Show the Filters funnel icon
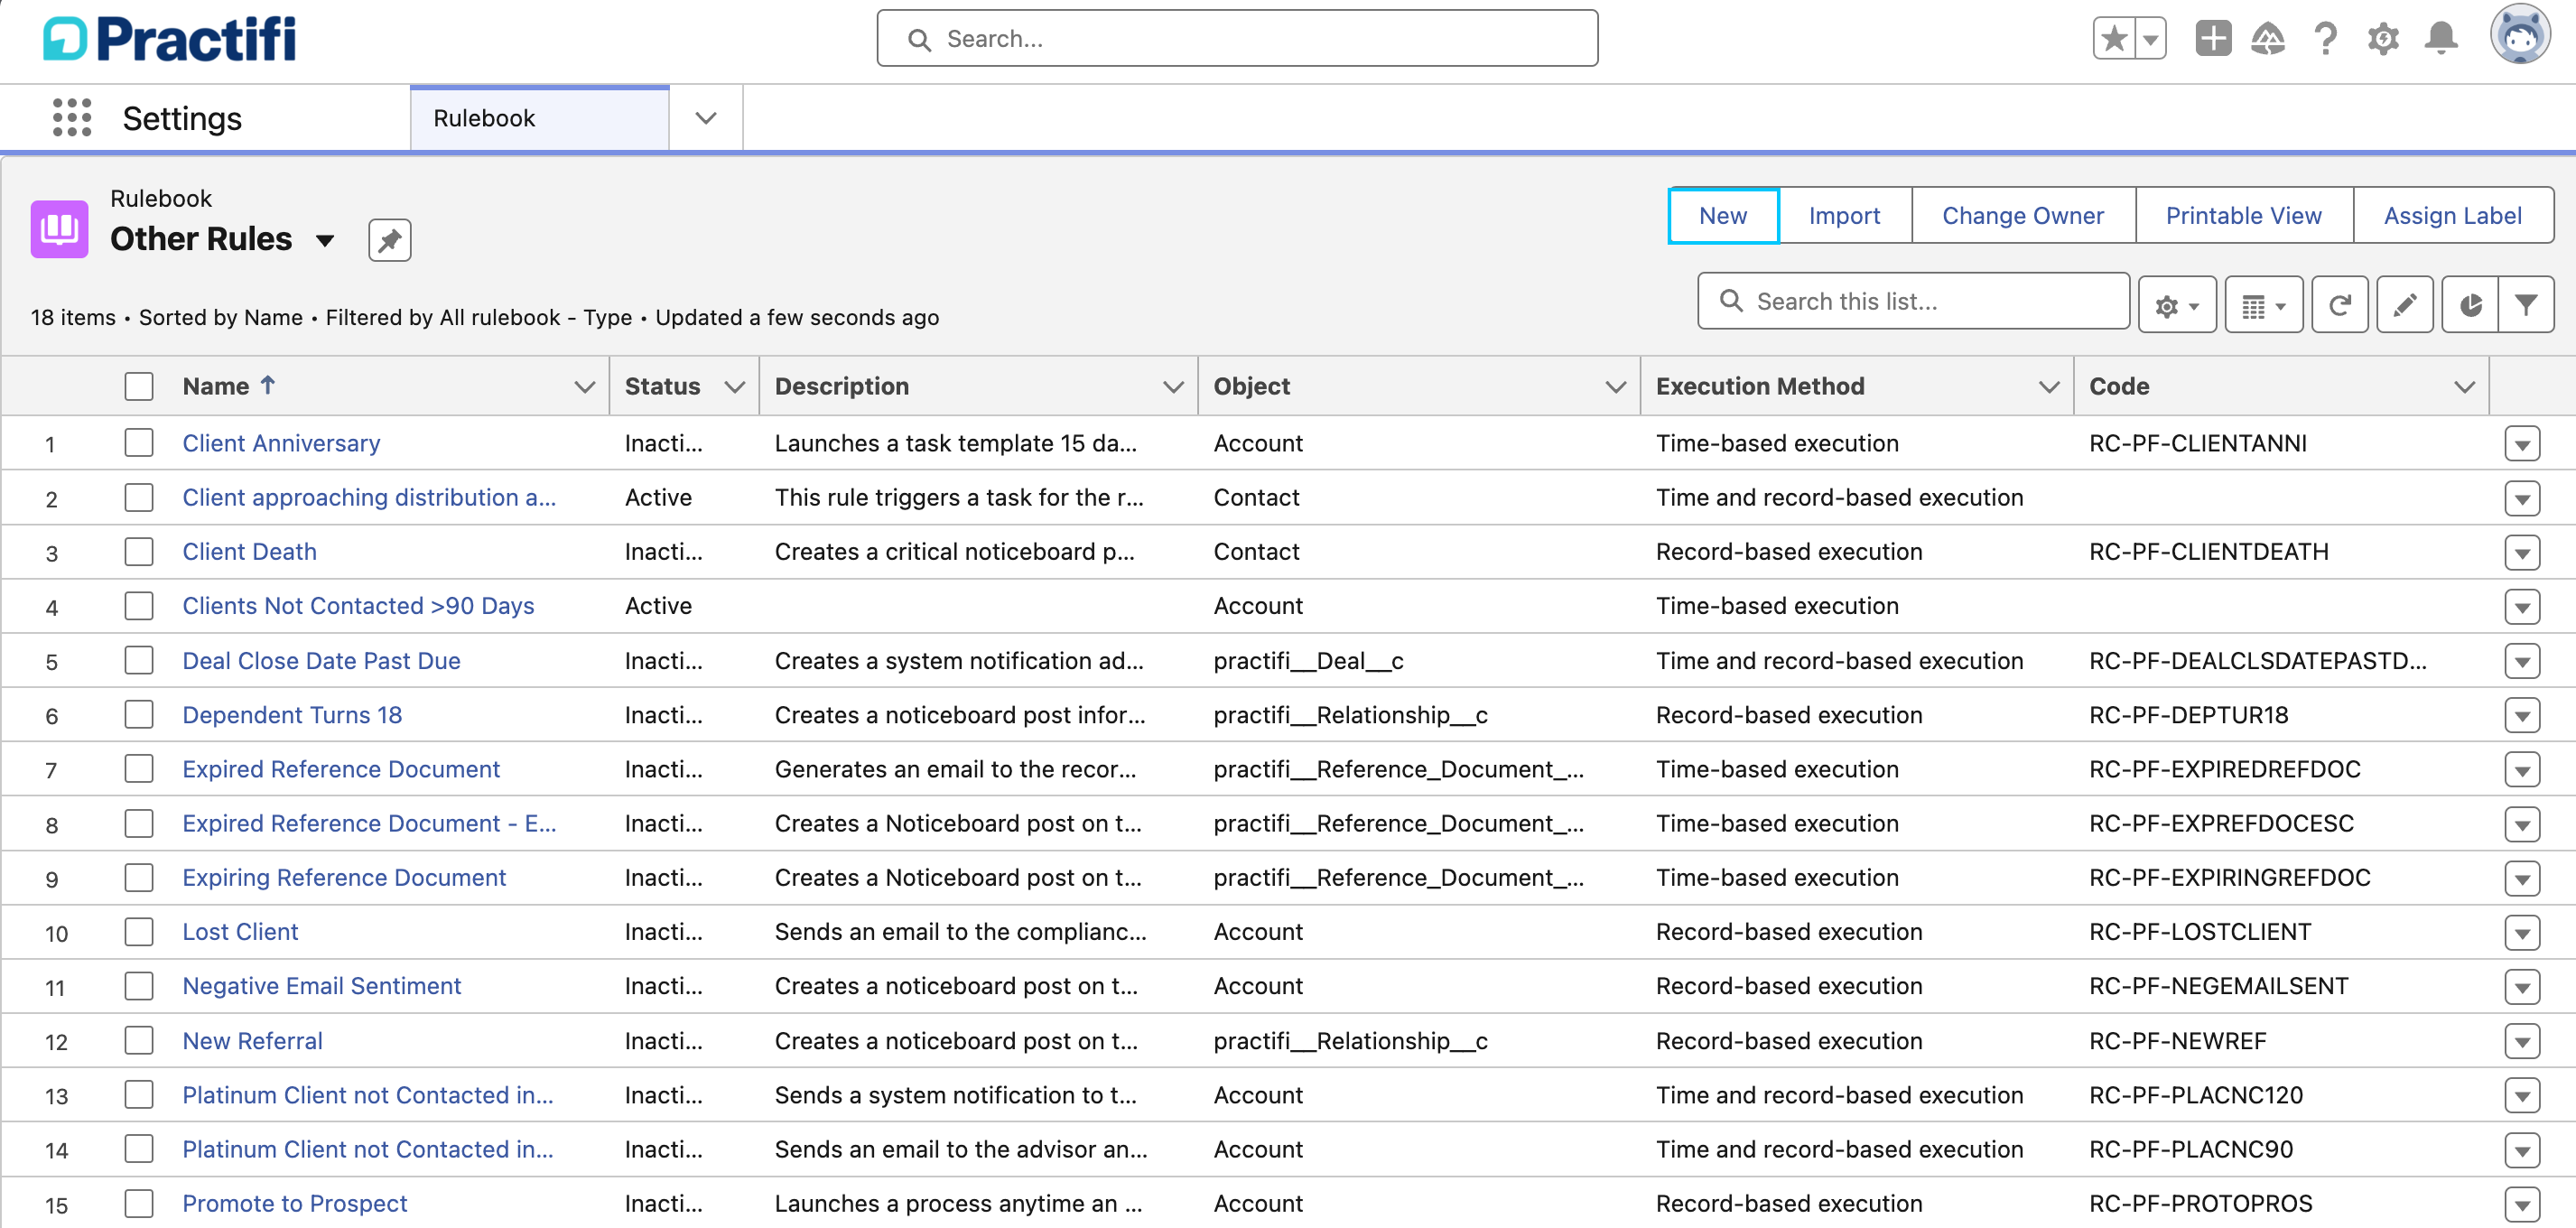2576x1228 pixels. (x=2526, y=305)
